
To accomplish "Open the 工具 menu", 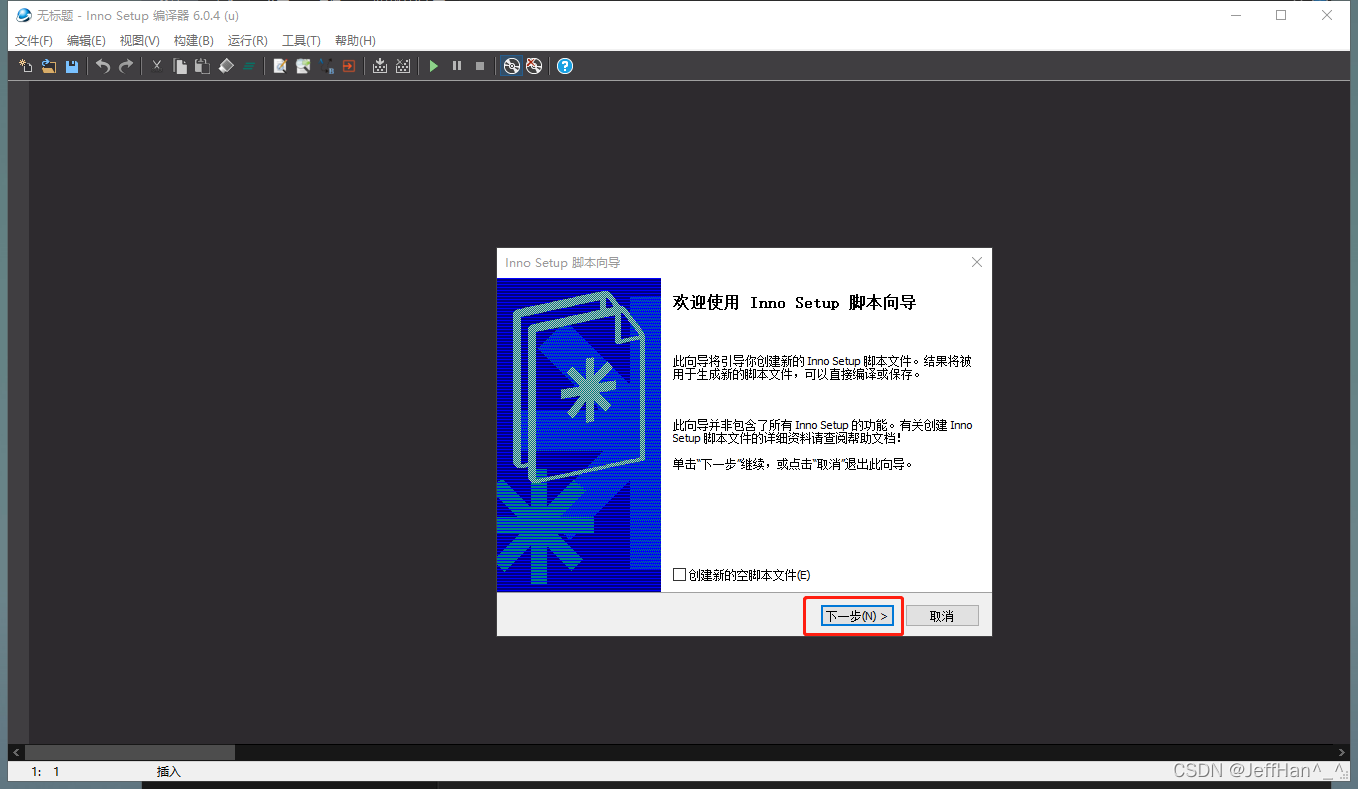I will point(300,40).
